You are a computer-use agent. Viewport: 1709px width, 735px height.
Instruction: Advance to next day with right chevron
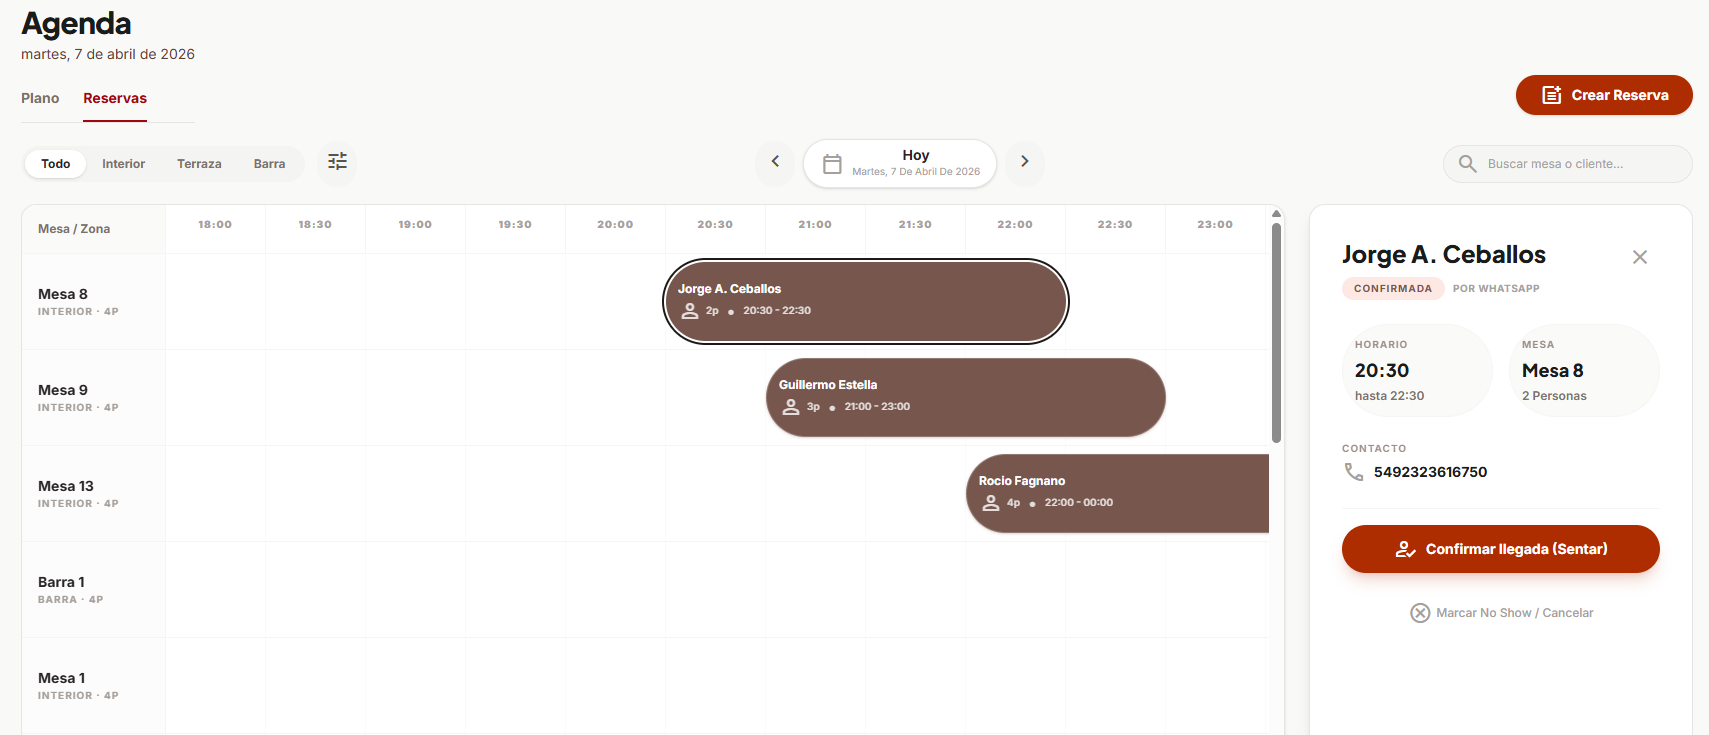pos(1024,162)
